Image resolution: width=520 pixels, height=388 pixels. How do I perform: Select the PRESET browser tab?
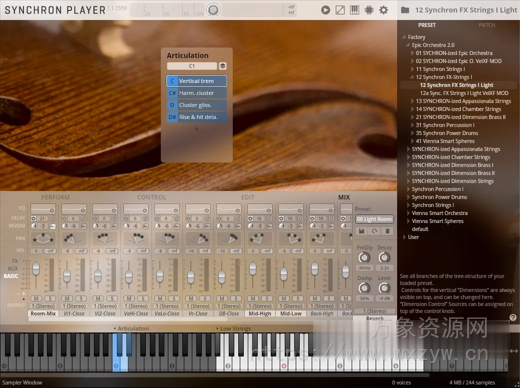click(x=427, y=25)
